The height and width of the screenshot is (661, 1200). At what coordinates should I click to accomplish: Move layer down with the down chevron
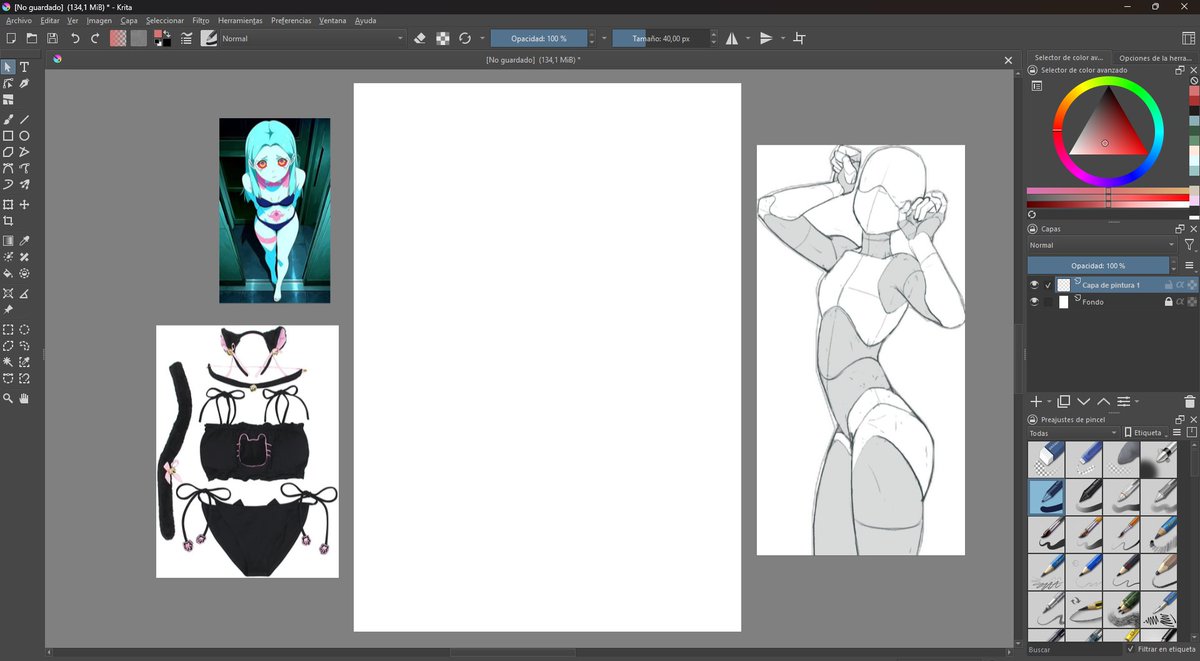tap(1084, 401)
